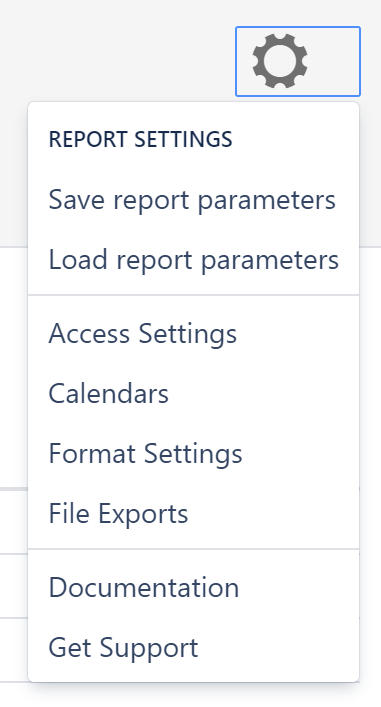View file exports menu entry
Screen dimensions: 381x707
[x=193, y=514]
